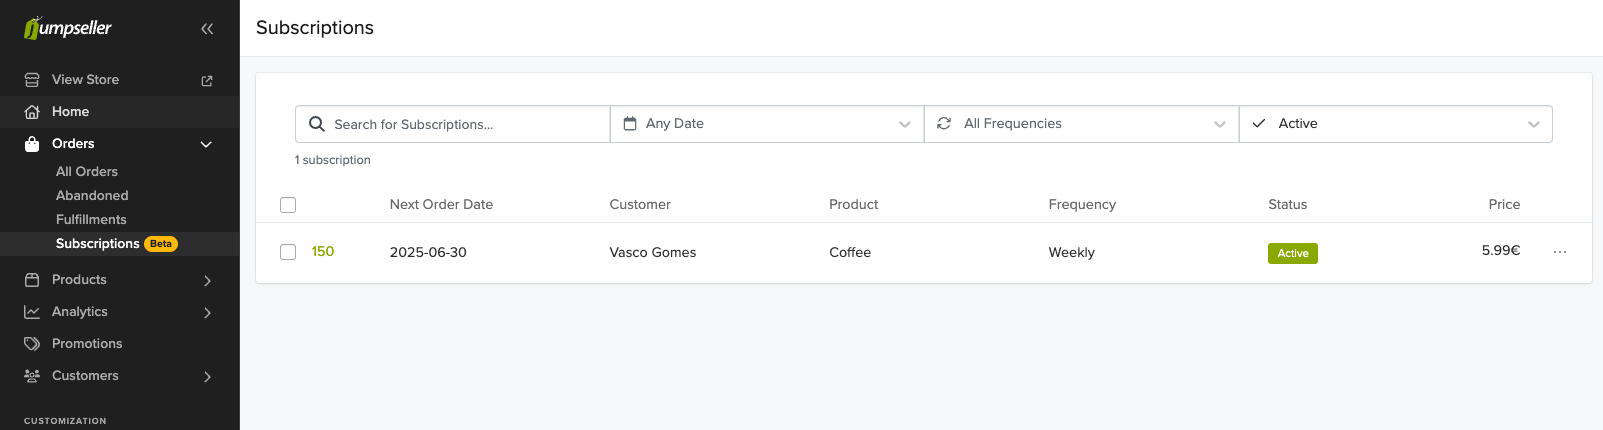Click the Promotions tag icon
1603x430 pixels.
(32, 344)
